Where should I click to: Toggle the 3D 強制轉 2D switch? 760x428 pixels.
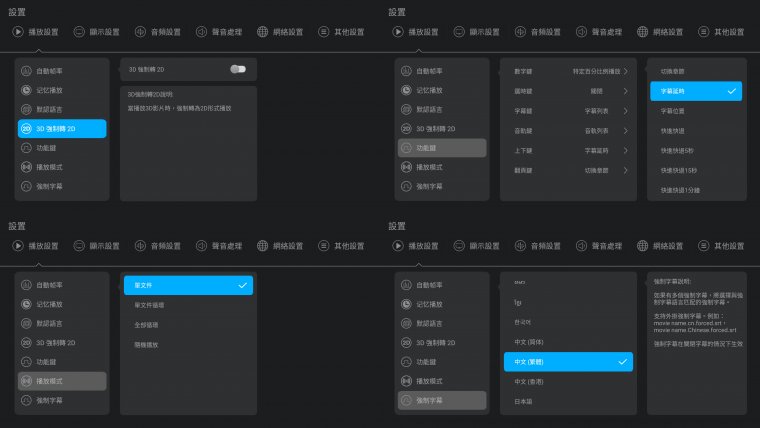click(x=237, y=69)
